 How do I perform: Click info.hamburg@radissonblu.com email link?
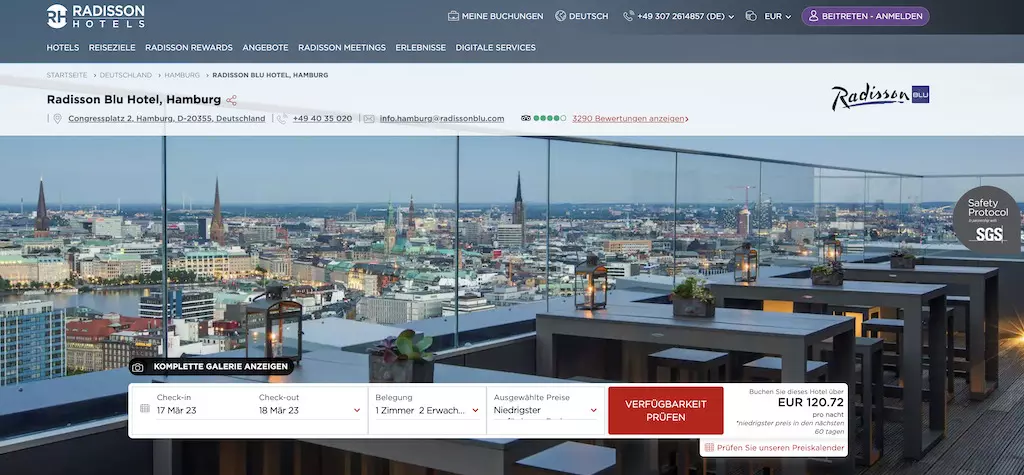(x=442, y=119)
